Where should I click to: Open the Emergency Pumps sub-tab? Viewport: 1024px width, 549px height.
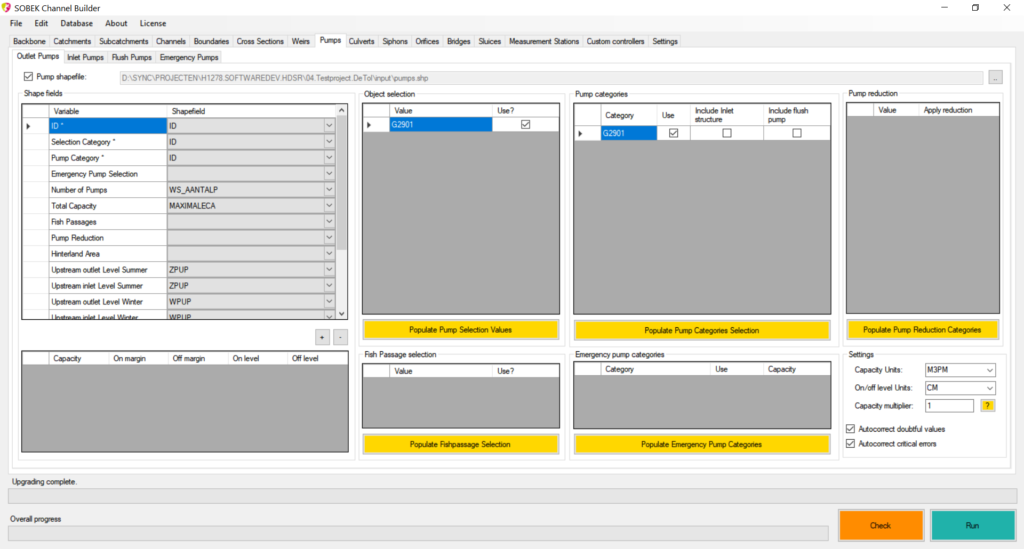(189, 57)
